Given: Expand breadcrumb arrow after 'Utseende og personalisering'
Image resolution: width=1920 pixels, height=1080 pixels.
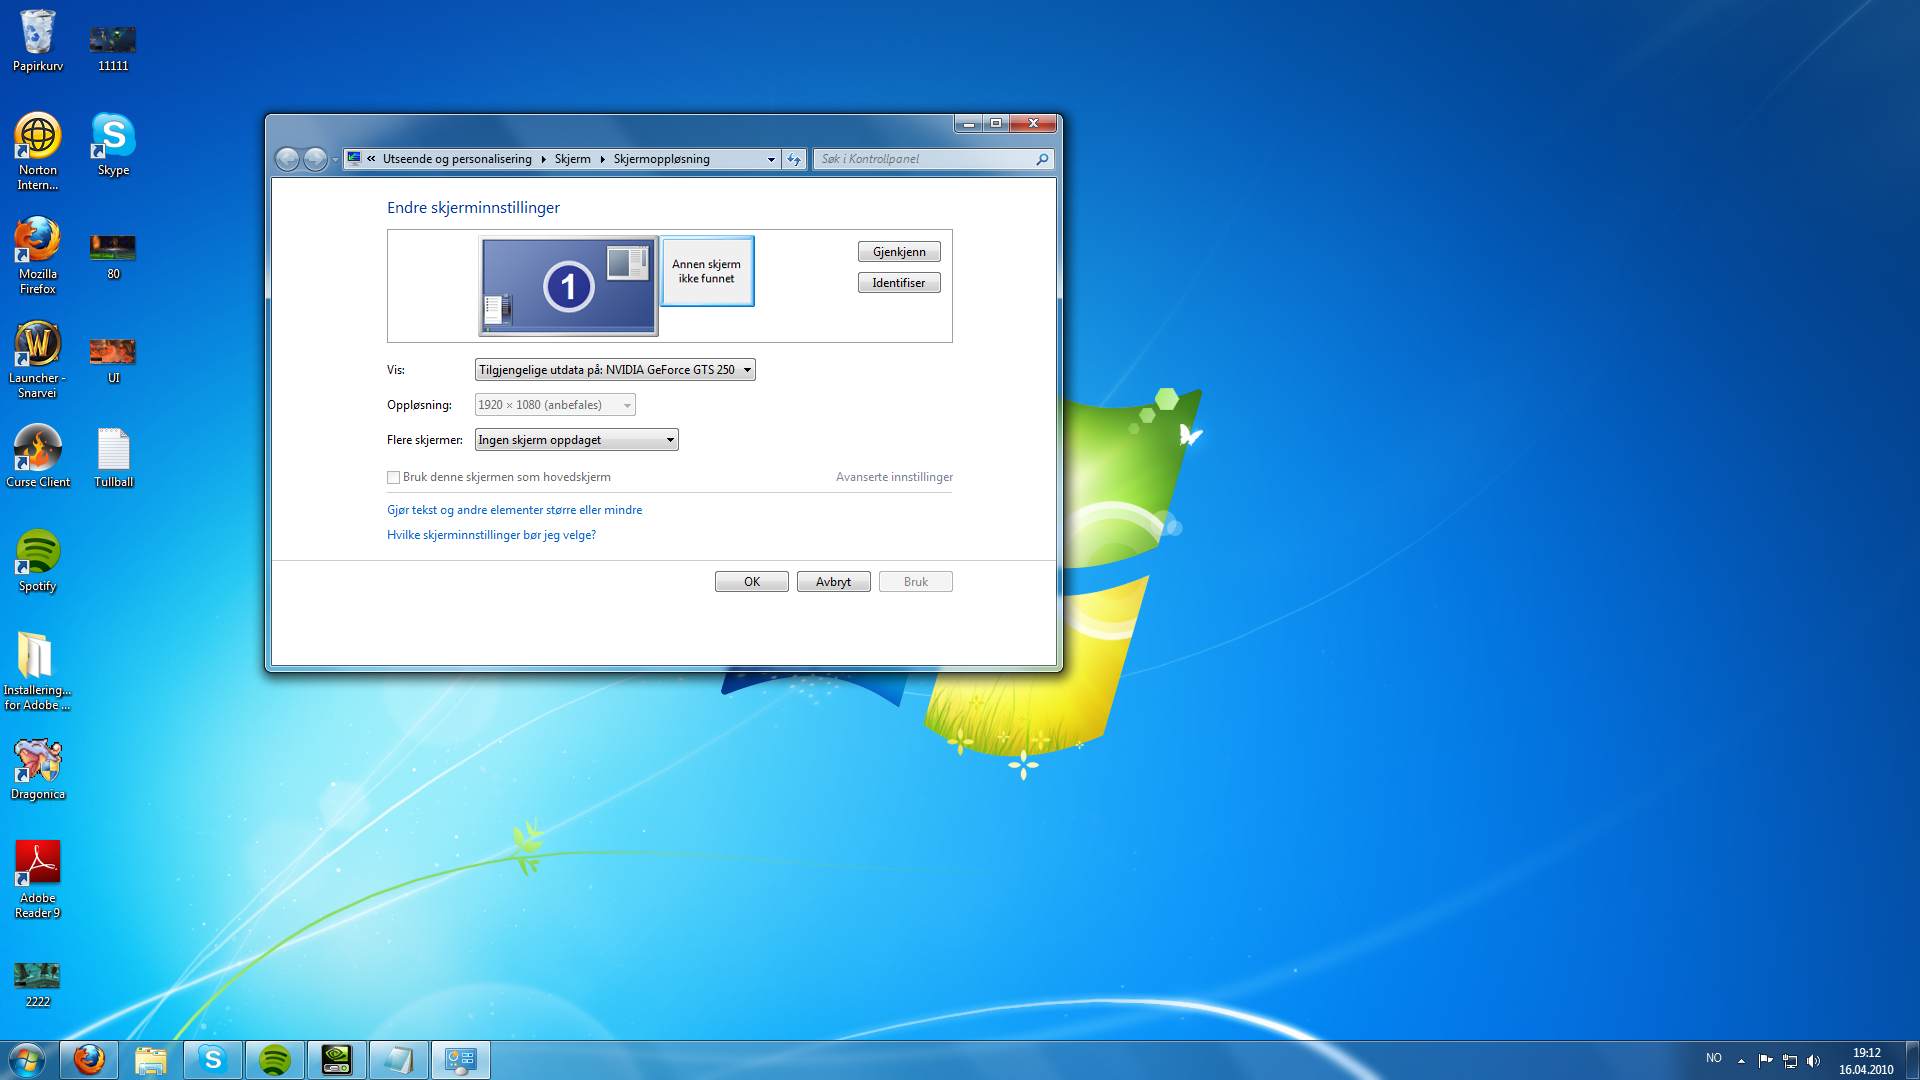Looking at the screenshot, I should [x=543, y=159].
